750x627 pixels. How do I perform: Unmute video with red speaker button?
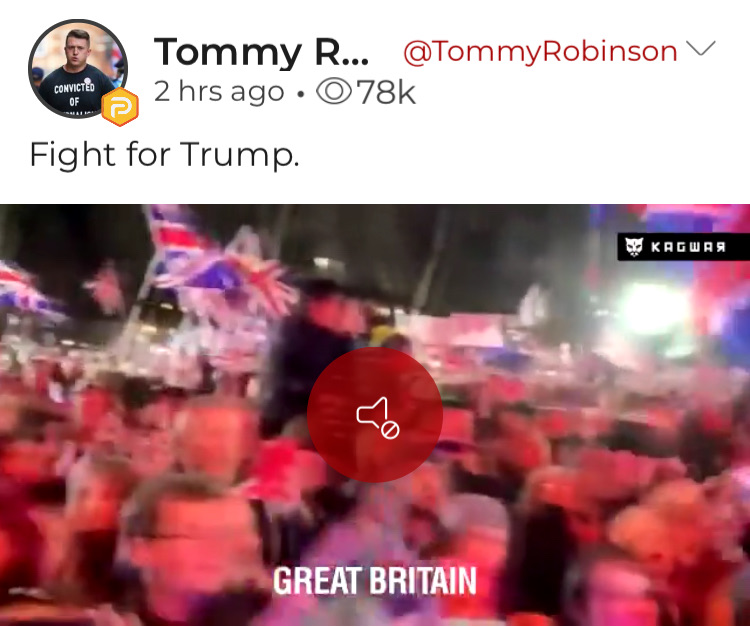(375, 415)
